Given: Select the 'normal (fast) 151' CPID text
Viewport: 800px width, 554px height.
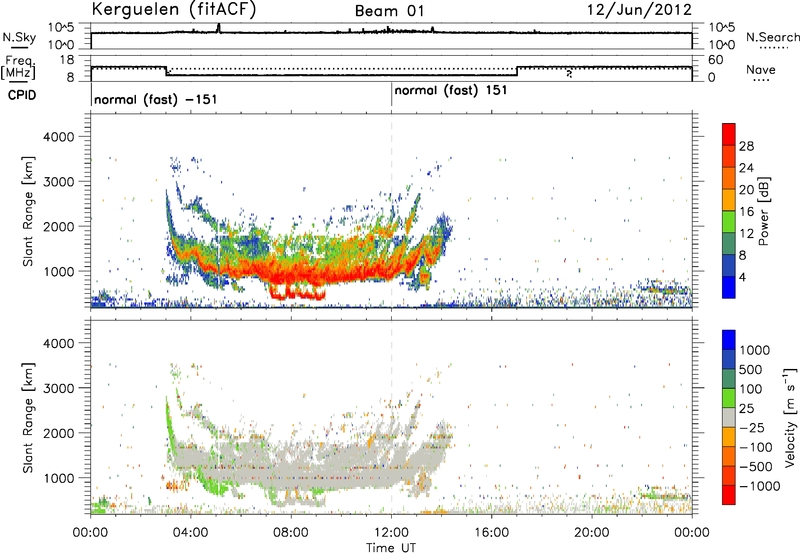Looking at the screenshot, I should click(451, 91).
